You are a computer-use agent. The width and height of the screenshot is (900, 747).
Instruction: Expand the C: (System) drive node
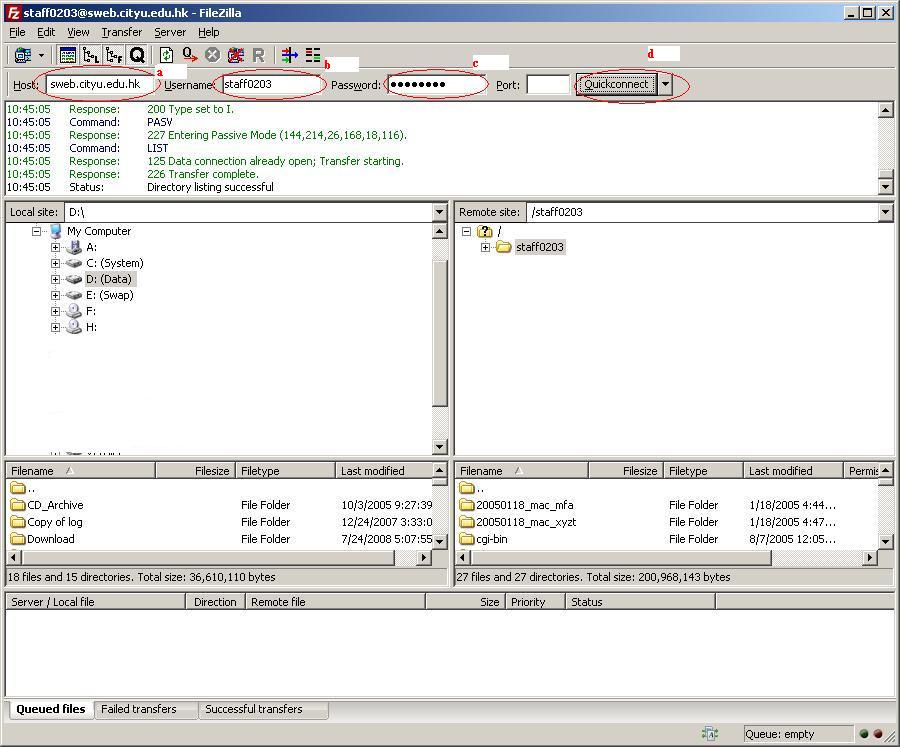pyautogui.click(x=56, y=263)
